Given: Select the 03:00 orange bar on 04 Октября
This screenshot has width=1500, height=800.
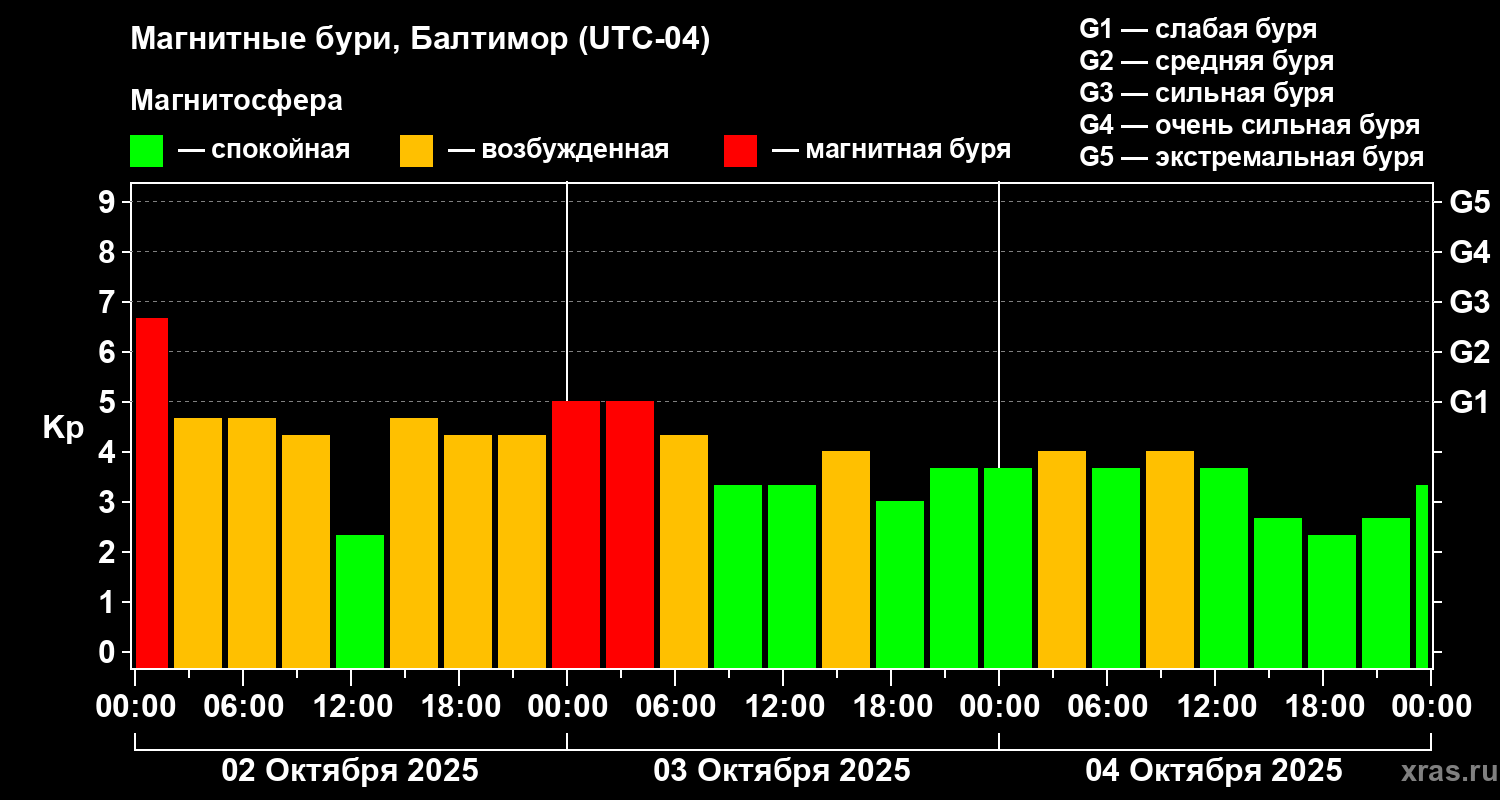Looking at the screenshot, I should point(1062,560).
